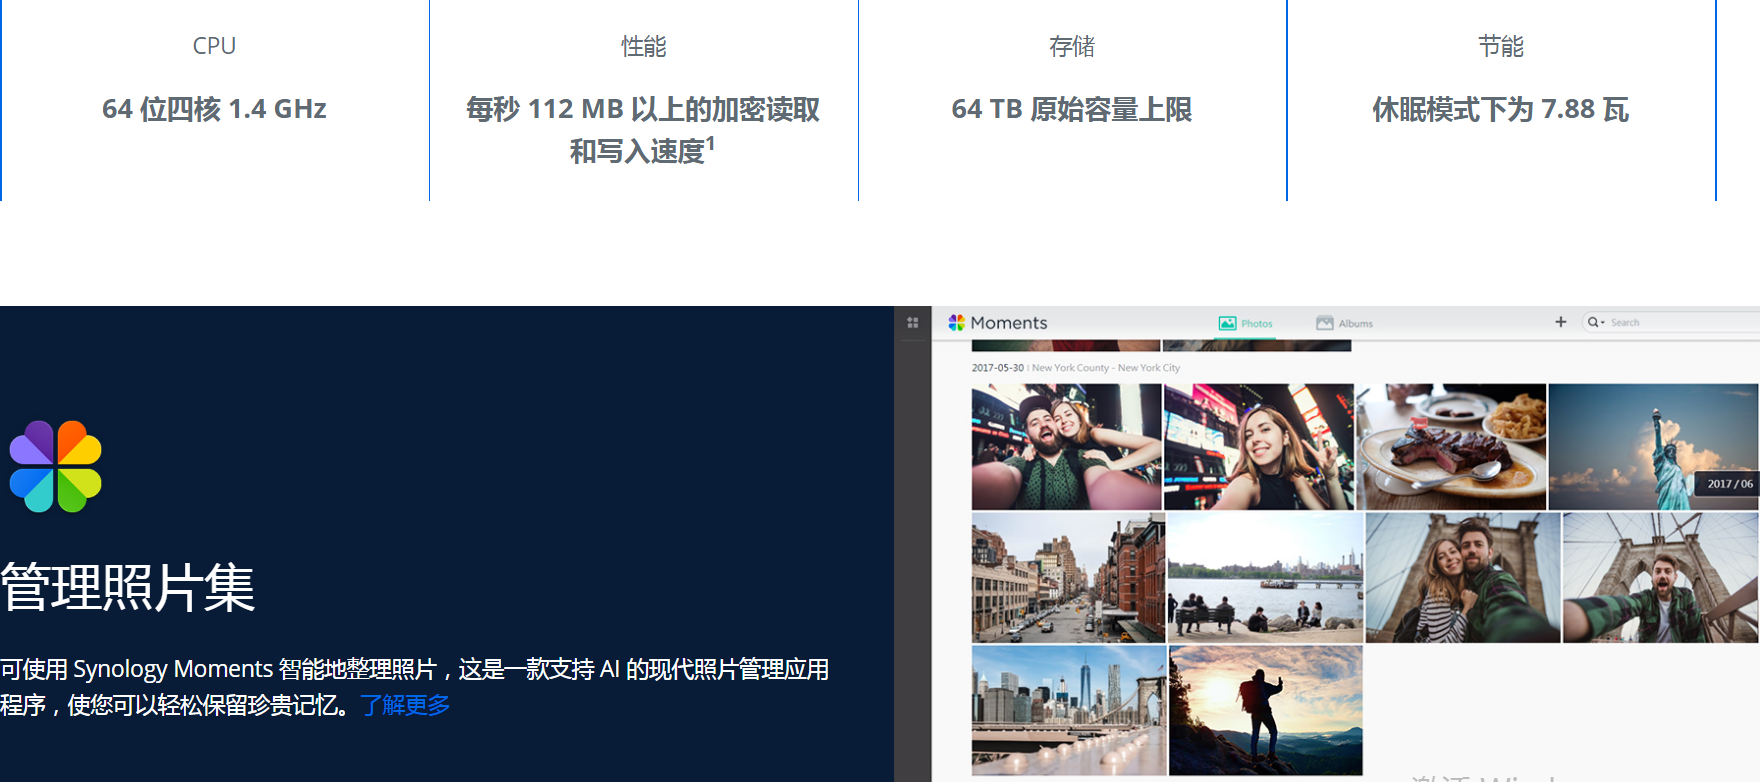Click the 2017/06 timeline date marker
The image size is (1760, 782).
(x=1729, y=484)
